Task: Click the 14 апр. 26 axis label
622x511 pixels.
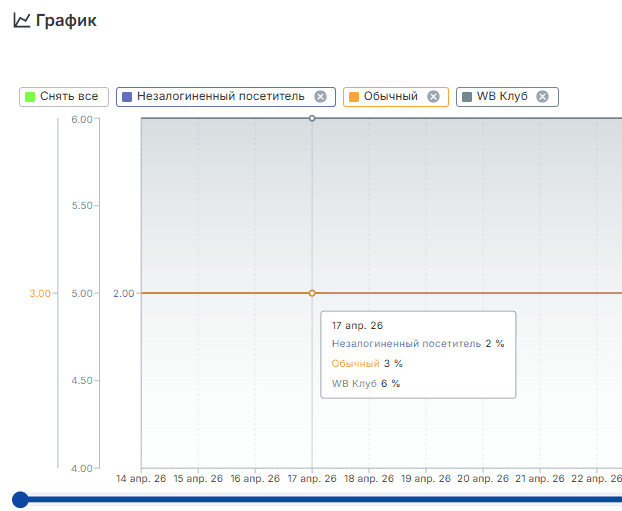Action: pos(141,478)
